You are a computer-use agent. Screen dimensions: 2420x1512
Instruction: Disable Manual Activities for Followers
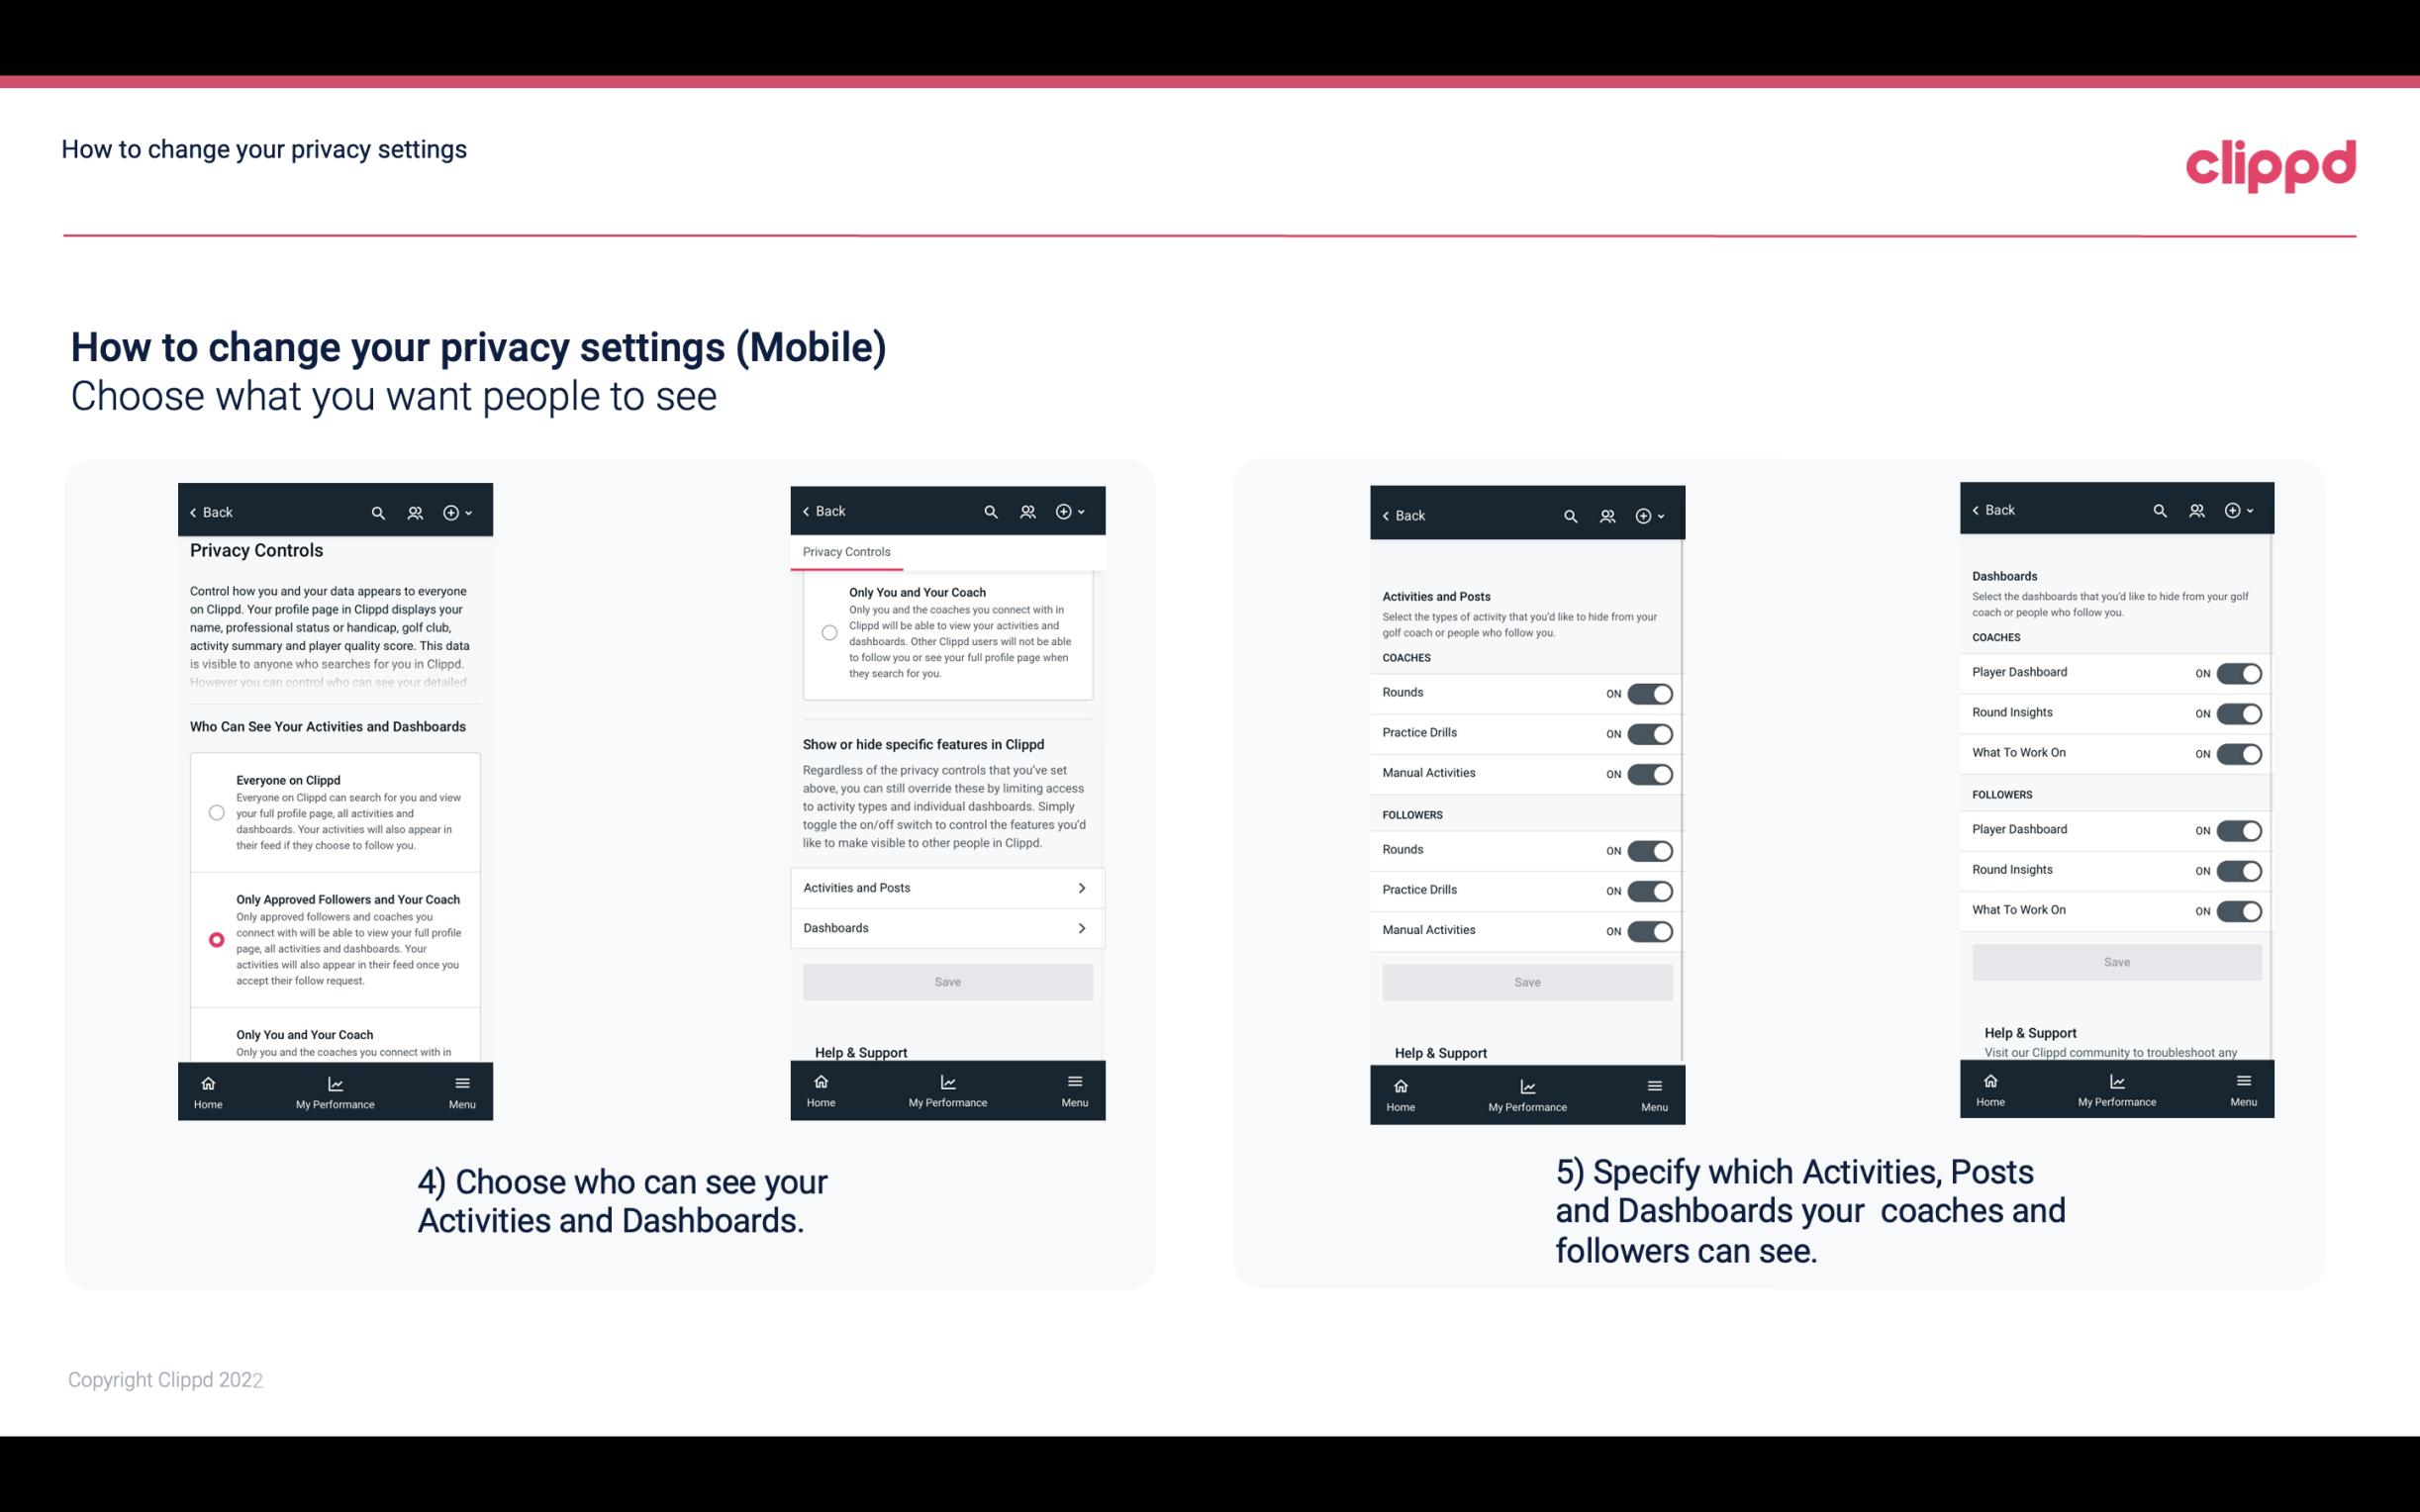(1650, 928)
